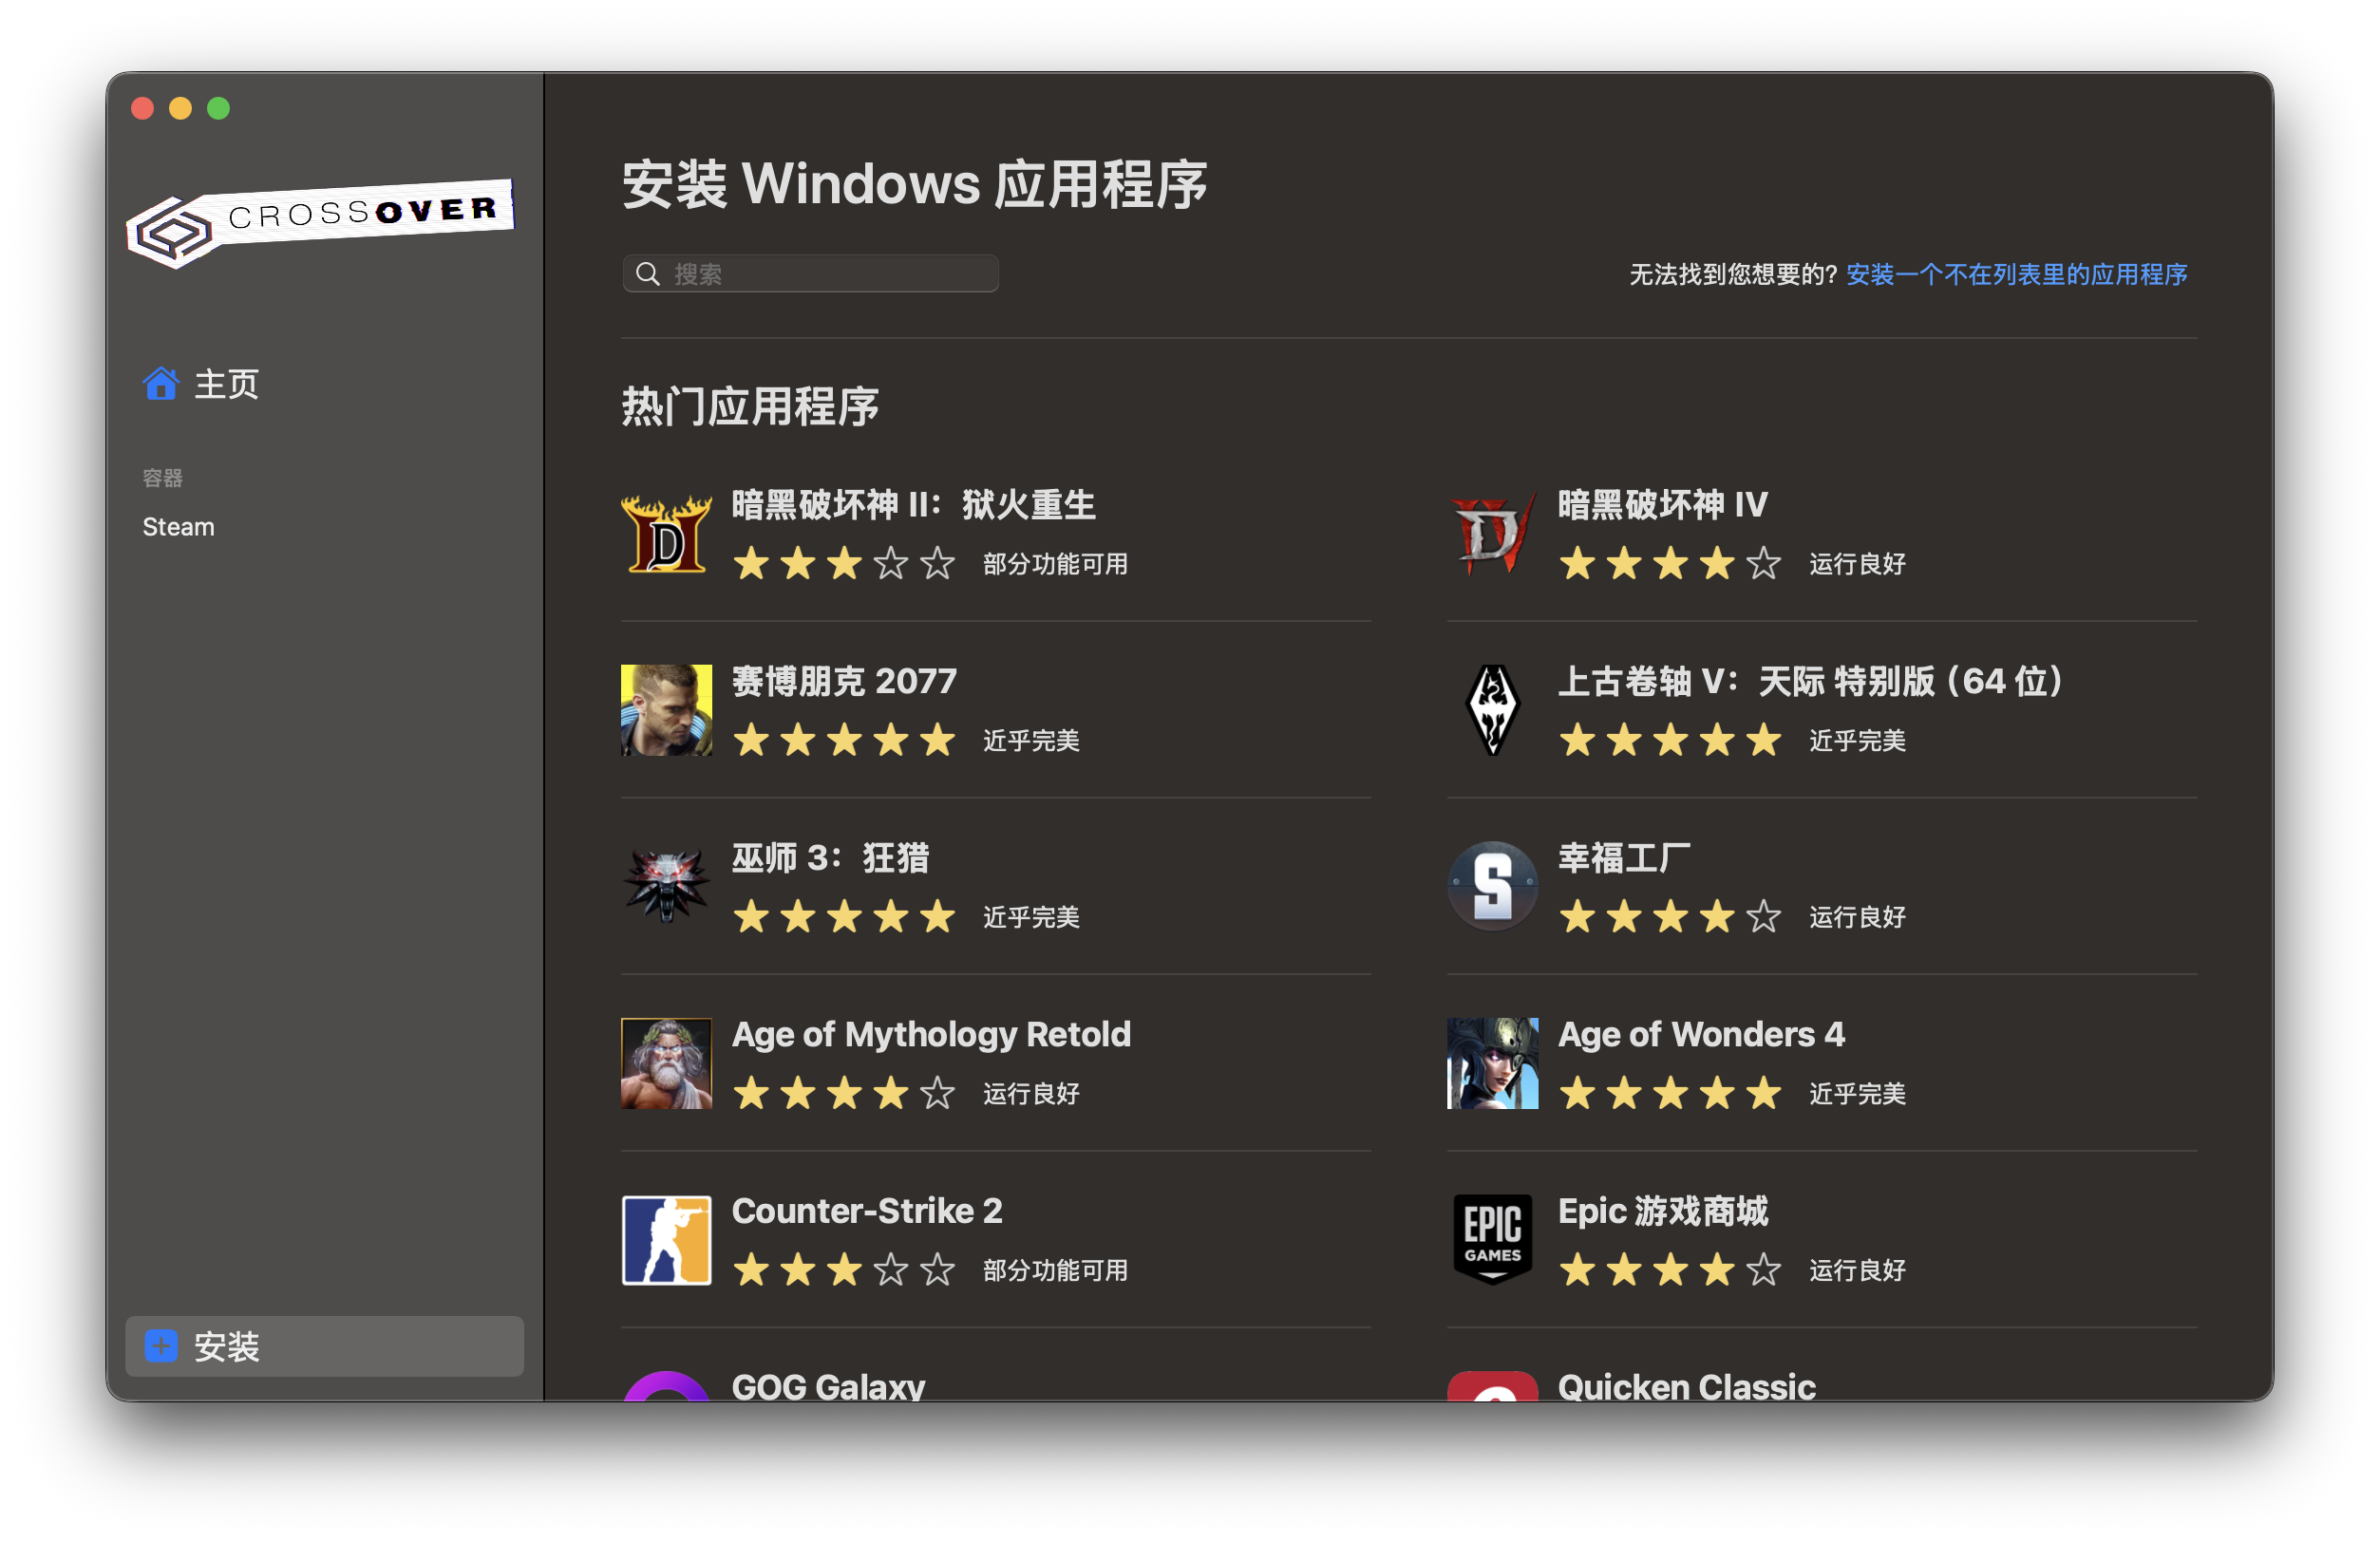Open Age of Mythology Retold title

[931, 1035]
